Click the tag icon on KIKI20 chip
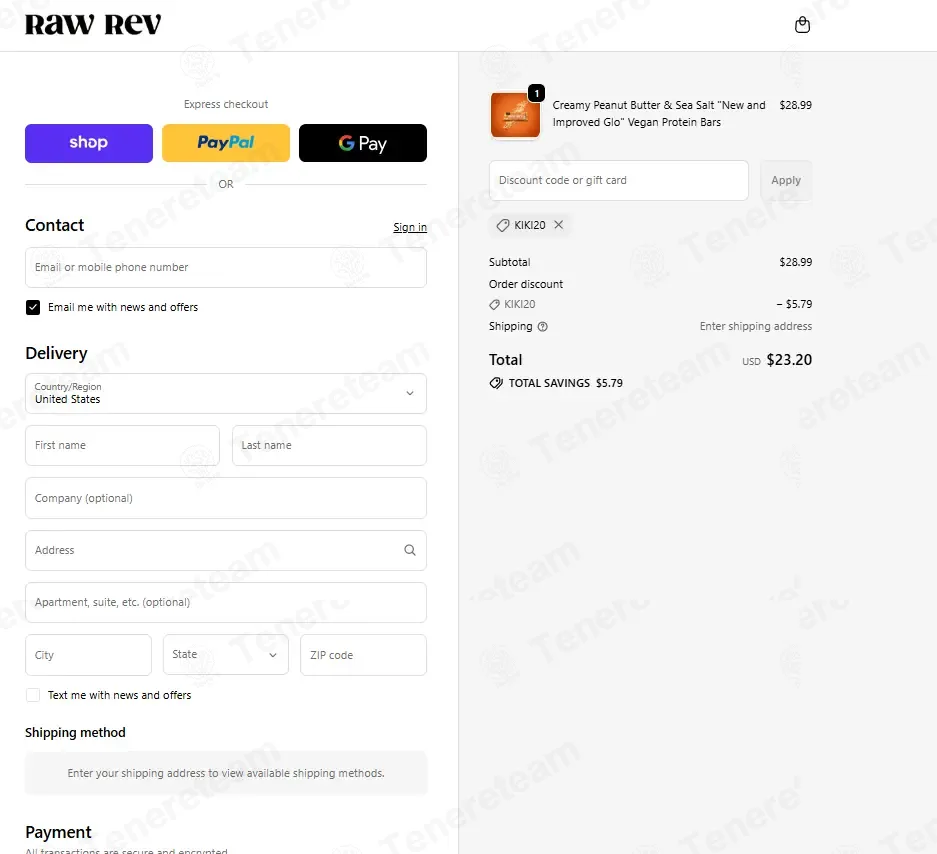937x854 pixels. [503, 225]
